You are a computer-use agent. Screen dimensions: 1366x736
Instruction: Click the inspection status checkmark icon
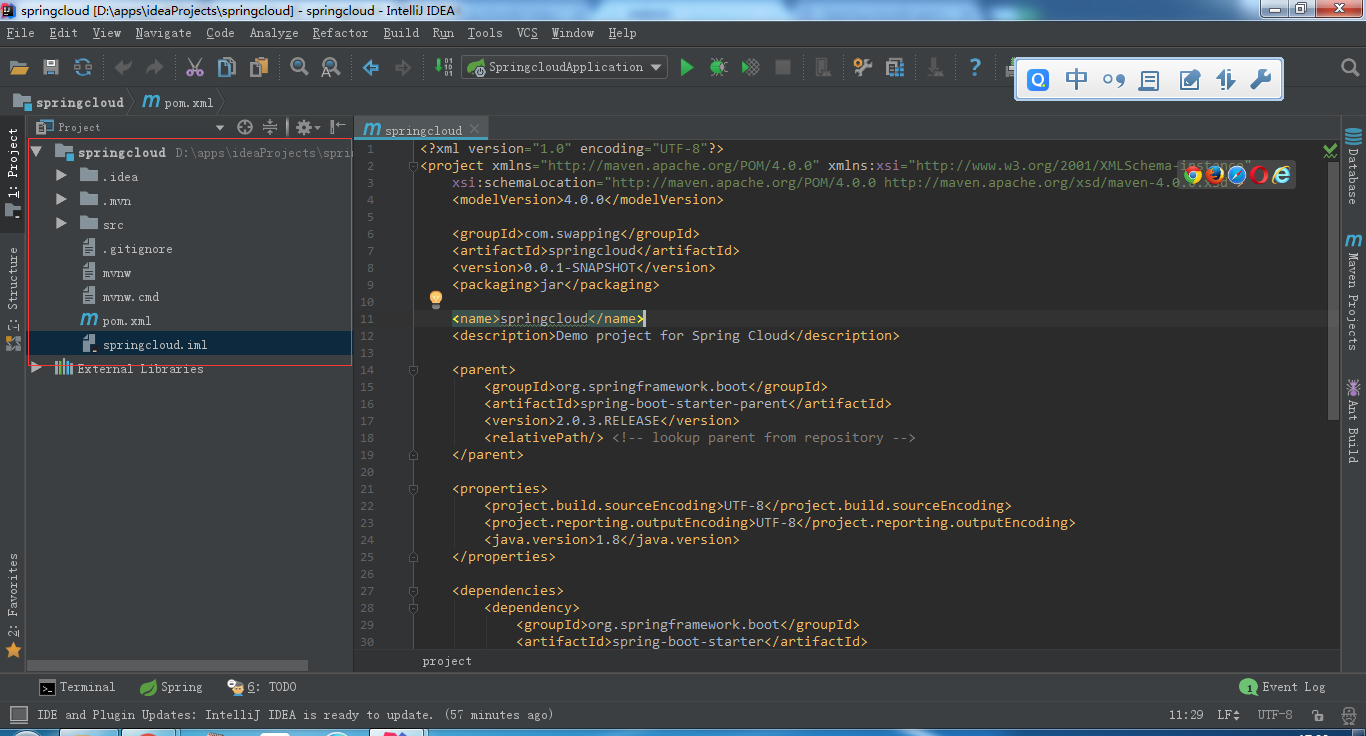[x=1330, y=151]
